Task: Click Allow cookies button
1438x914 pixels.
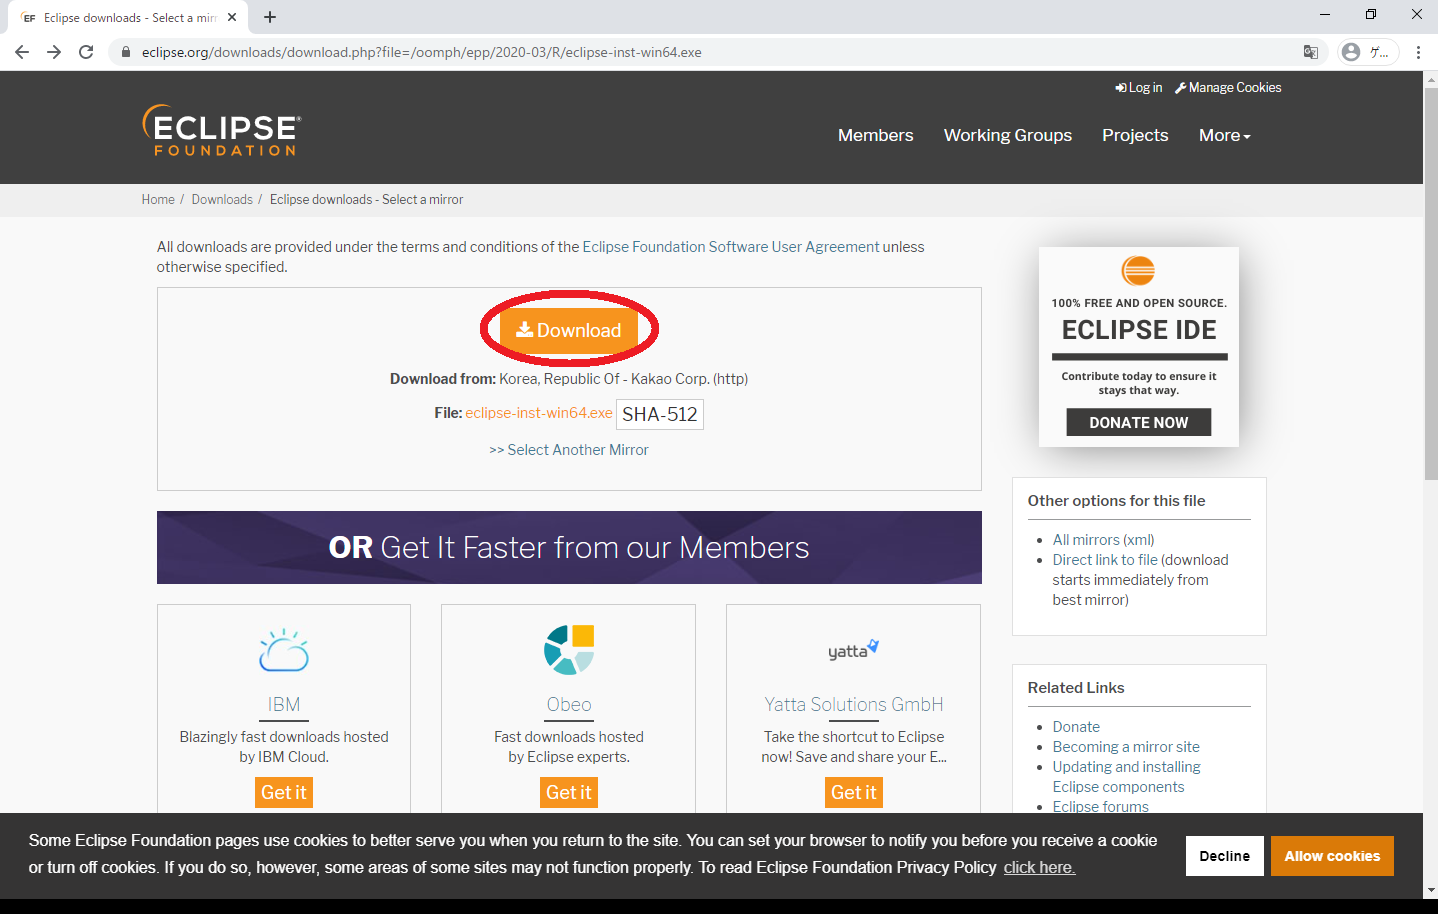Action: 1332,856
